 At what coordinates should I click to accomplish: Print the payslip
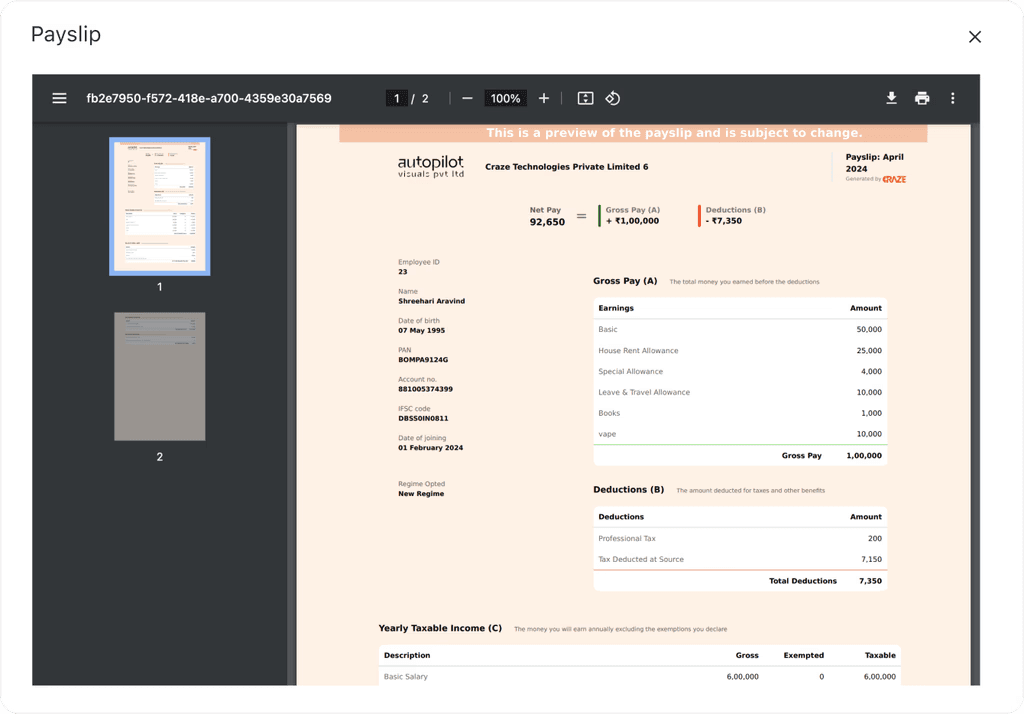click(921, 98)
